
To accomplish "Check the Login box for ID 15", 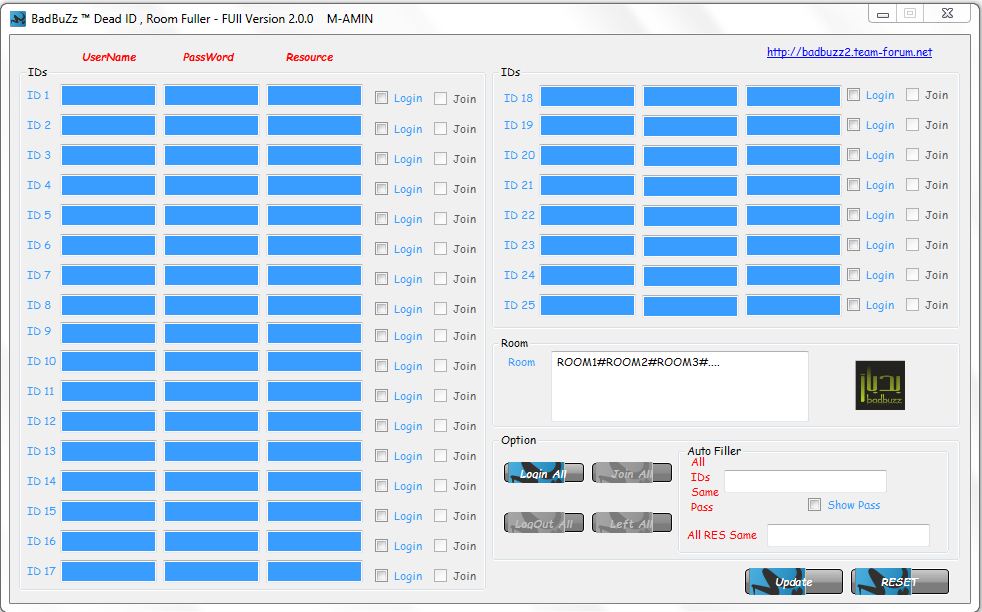I will [x=381, y=516].
